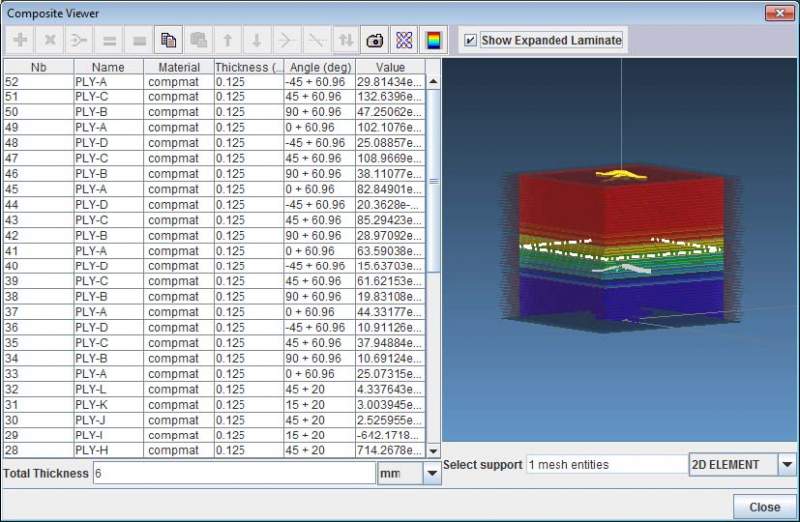Open the 2D ELEMENT support type dropdown
The height and width of the screenshot is (522, 800).
tap(787, 465)
